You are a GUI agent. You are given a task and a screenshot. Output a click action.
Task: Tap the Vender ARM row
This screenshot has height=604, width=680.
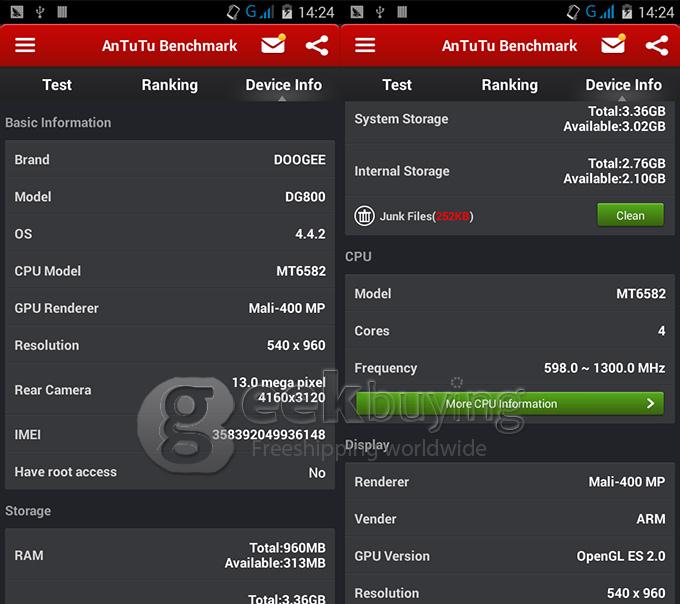click(510, 519)
